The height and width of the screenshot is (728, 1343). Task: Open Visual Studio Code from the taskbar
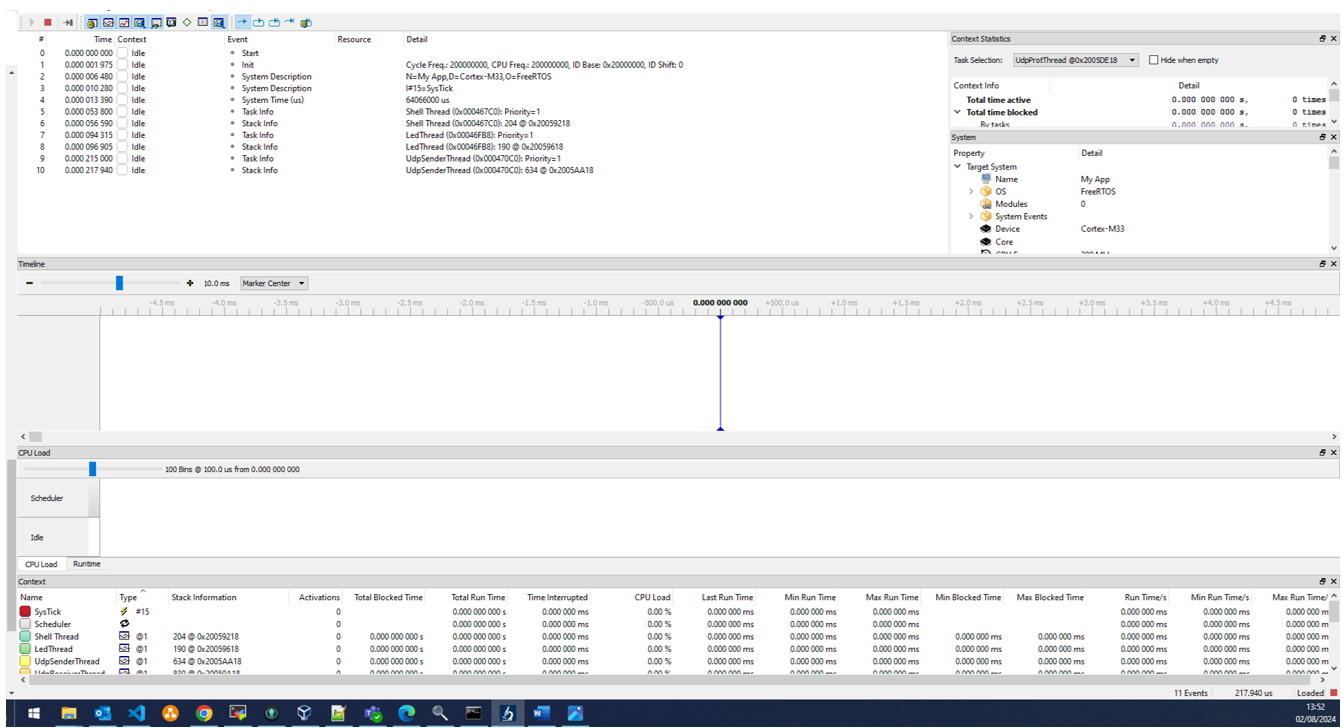[x=137, y=713]
